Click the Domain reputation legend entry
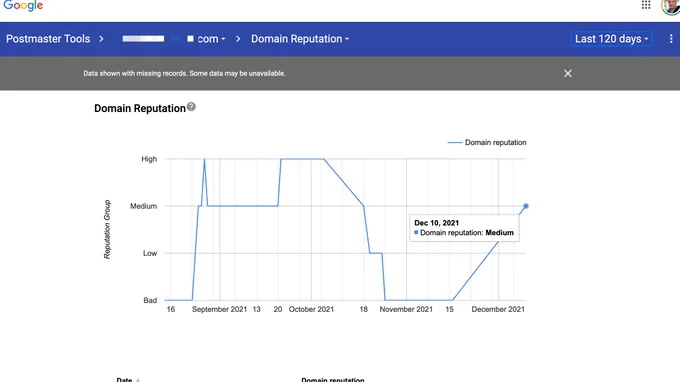The height and width of the screenshot is (382, 680). pyautogui.click(x=487, y=142)
